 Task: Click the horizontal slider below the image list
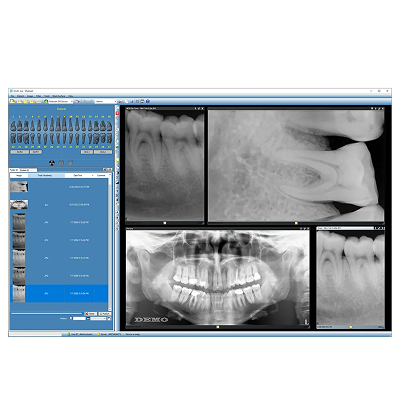tap(47, 314)
